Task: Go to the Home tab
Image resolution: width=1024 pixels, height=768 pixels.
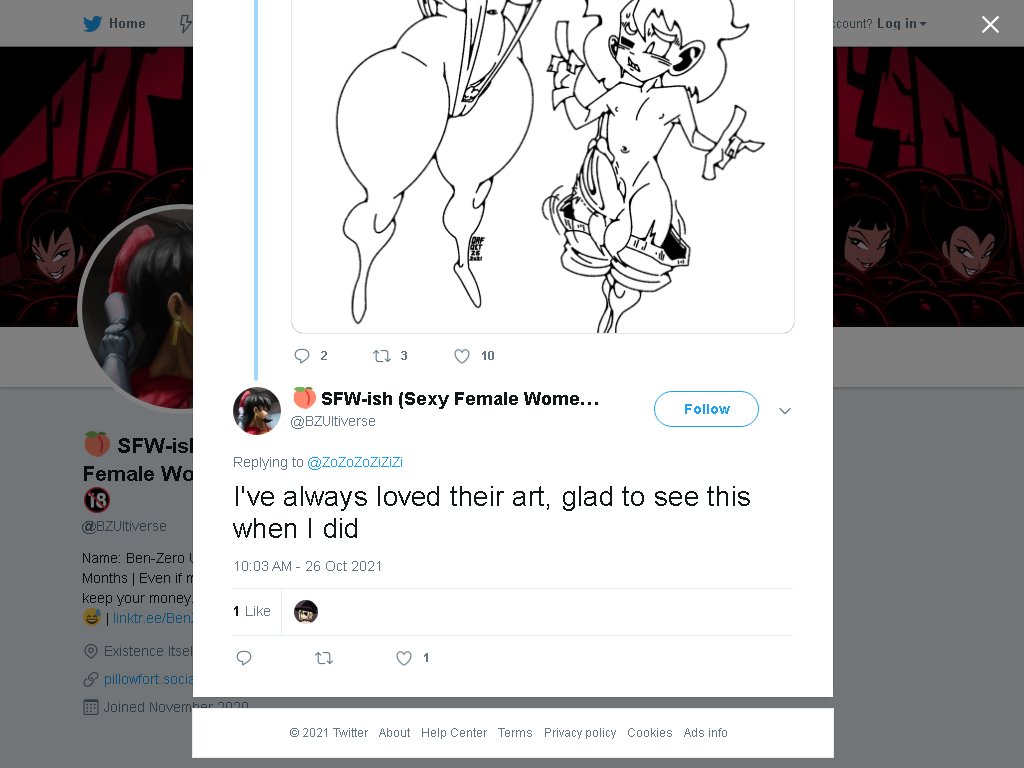Action: point(114,24)
